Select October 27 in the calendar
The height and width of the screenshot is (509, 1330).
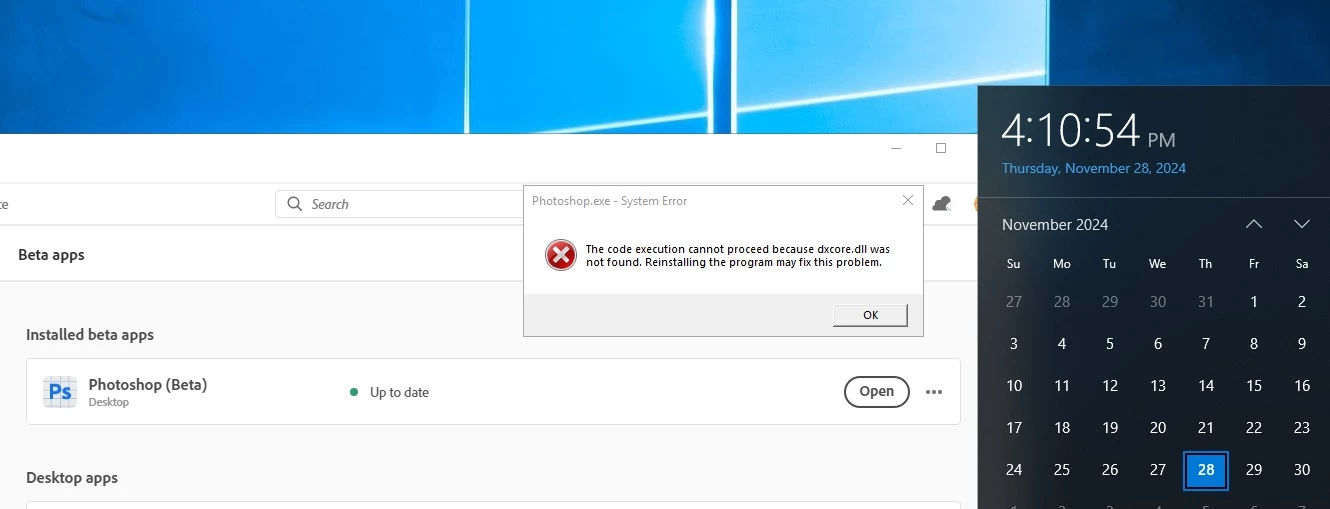tap(1014, 302)
